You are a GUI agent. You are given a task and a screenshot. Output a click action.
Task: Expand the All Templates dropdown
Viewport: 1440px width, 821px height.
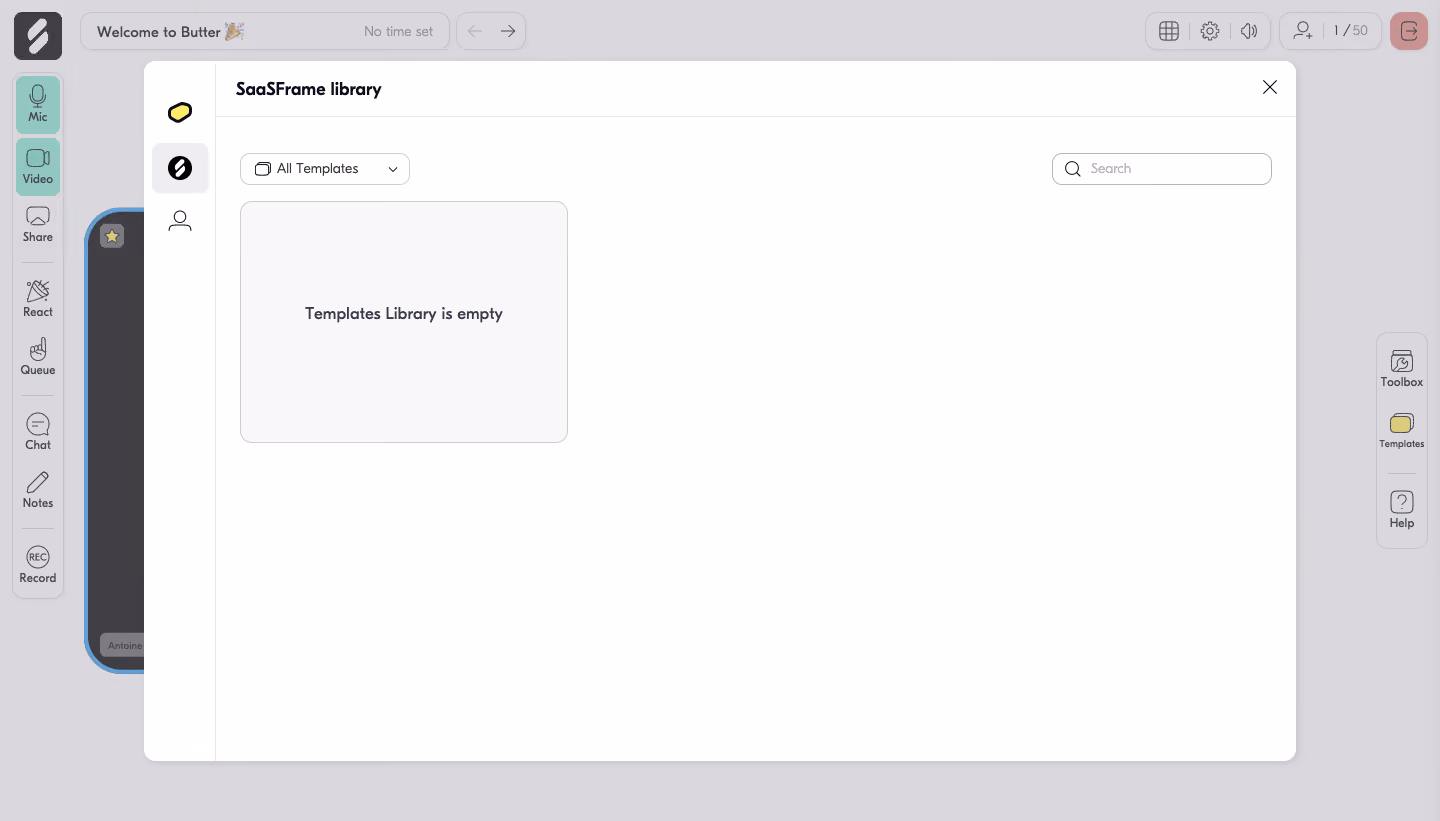(x=325, y=169)
